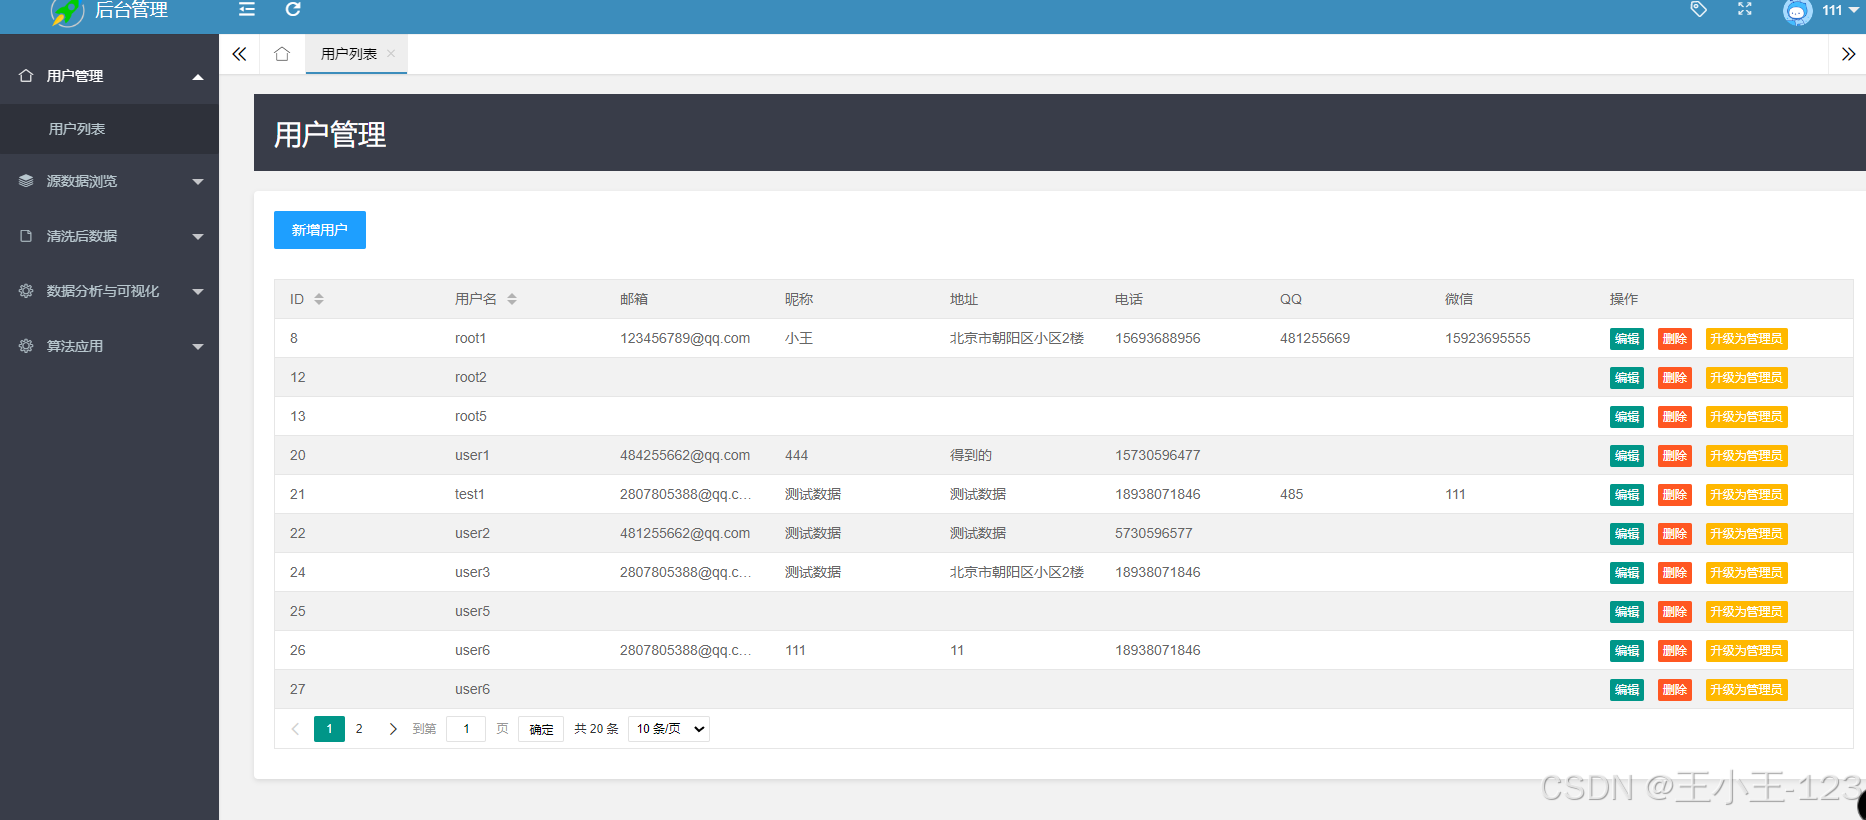The height and width of the screenshot is (820, 1866).
Task: Delete user2 in row 22
Action: click(1675, 534)
